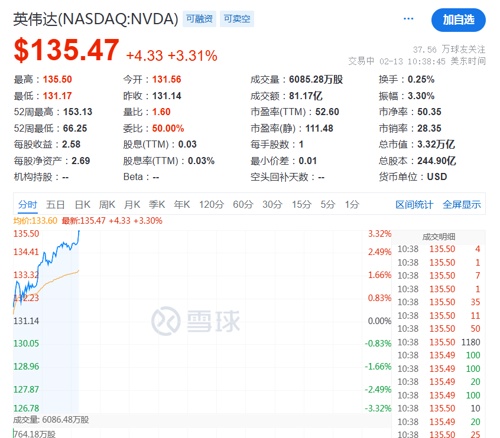
Task: Open the three-dot more options menu
Action: pos(408,19)
